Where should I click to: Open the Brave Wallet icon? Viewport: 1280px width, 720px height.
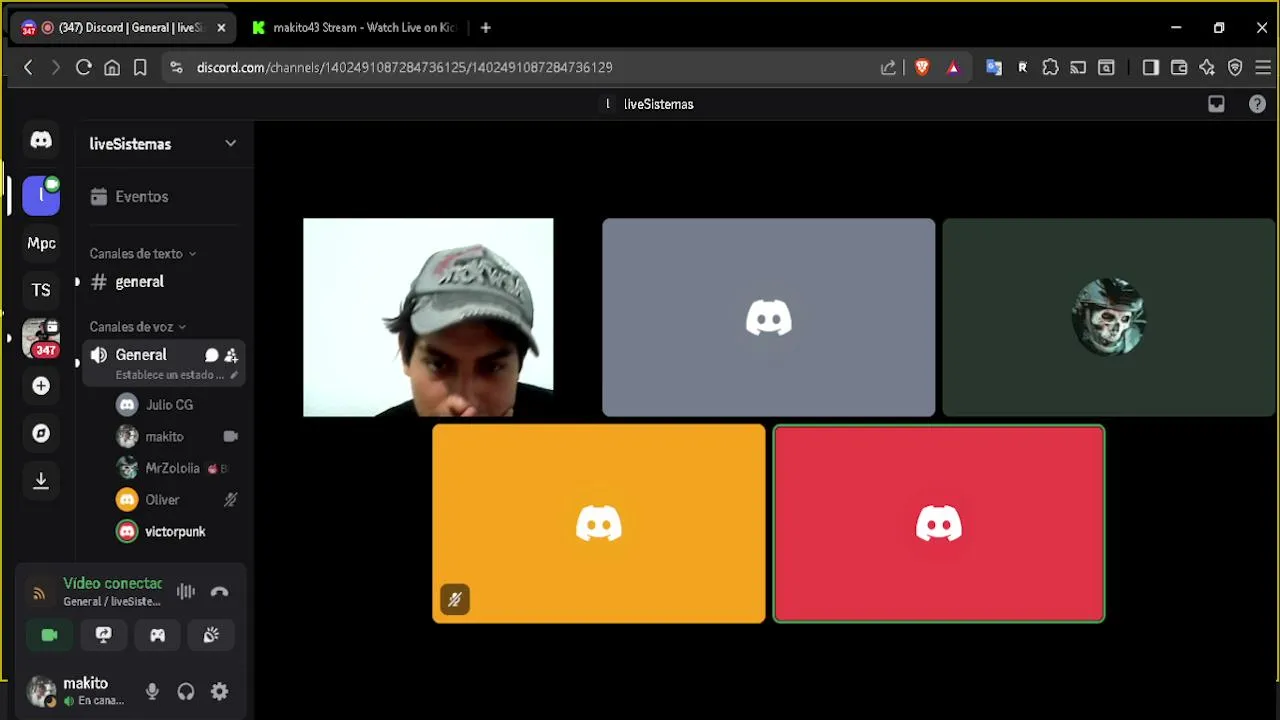[1179, 67]
